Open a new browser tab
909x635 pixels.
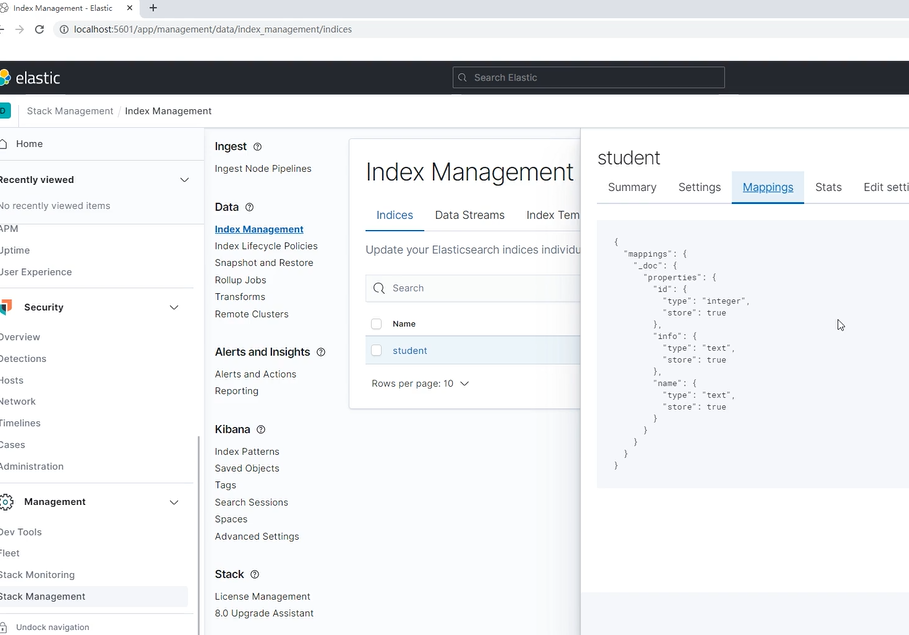click(153, 8)
